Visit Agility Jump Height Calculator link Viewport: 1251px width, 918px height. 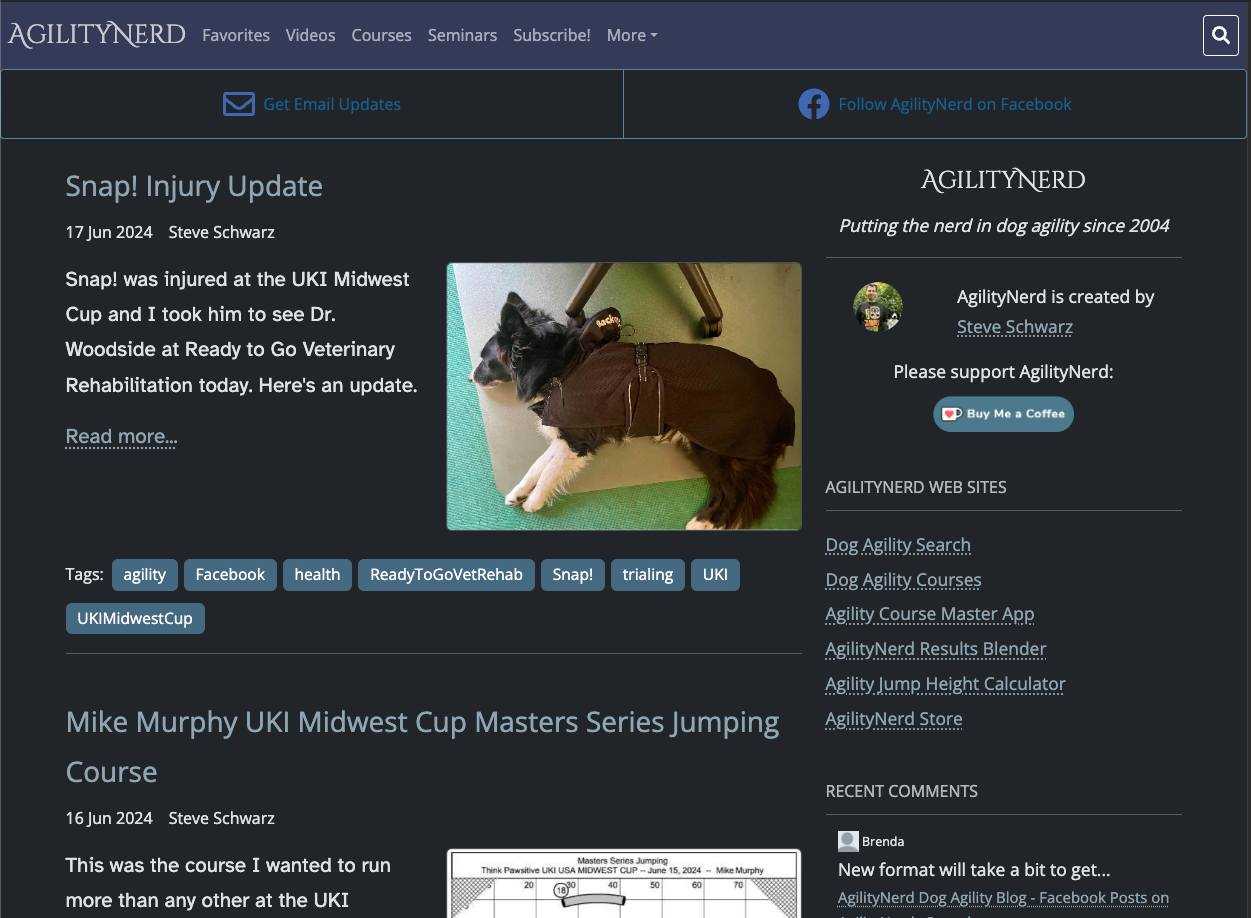point(945,684)
